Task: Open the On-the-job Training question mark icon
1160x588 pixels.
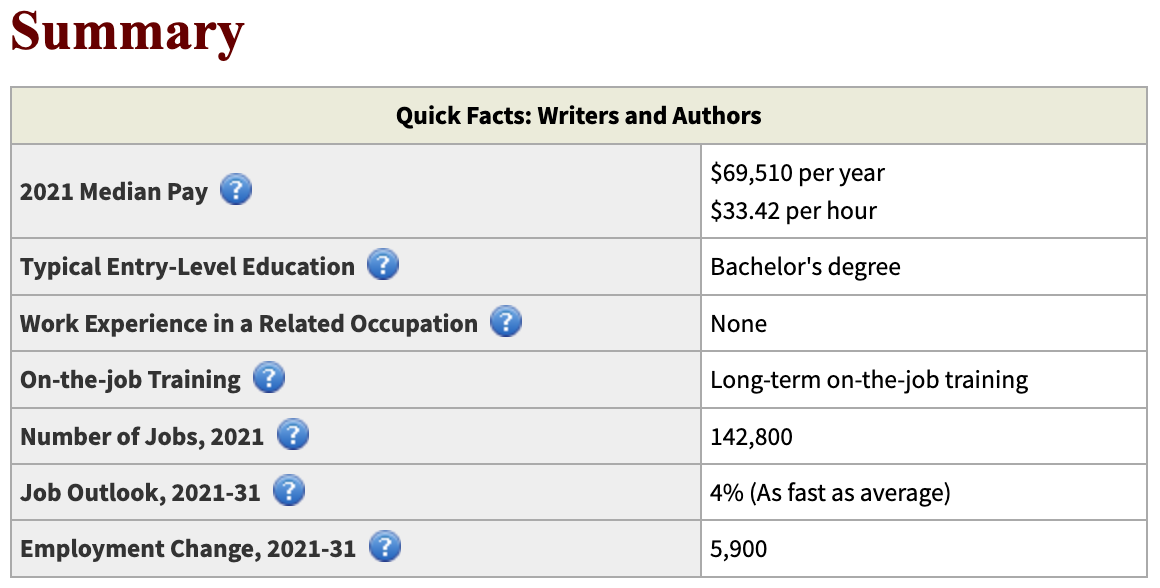Action: (269, 377)
